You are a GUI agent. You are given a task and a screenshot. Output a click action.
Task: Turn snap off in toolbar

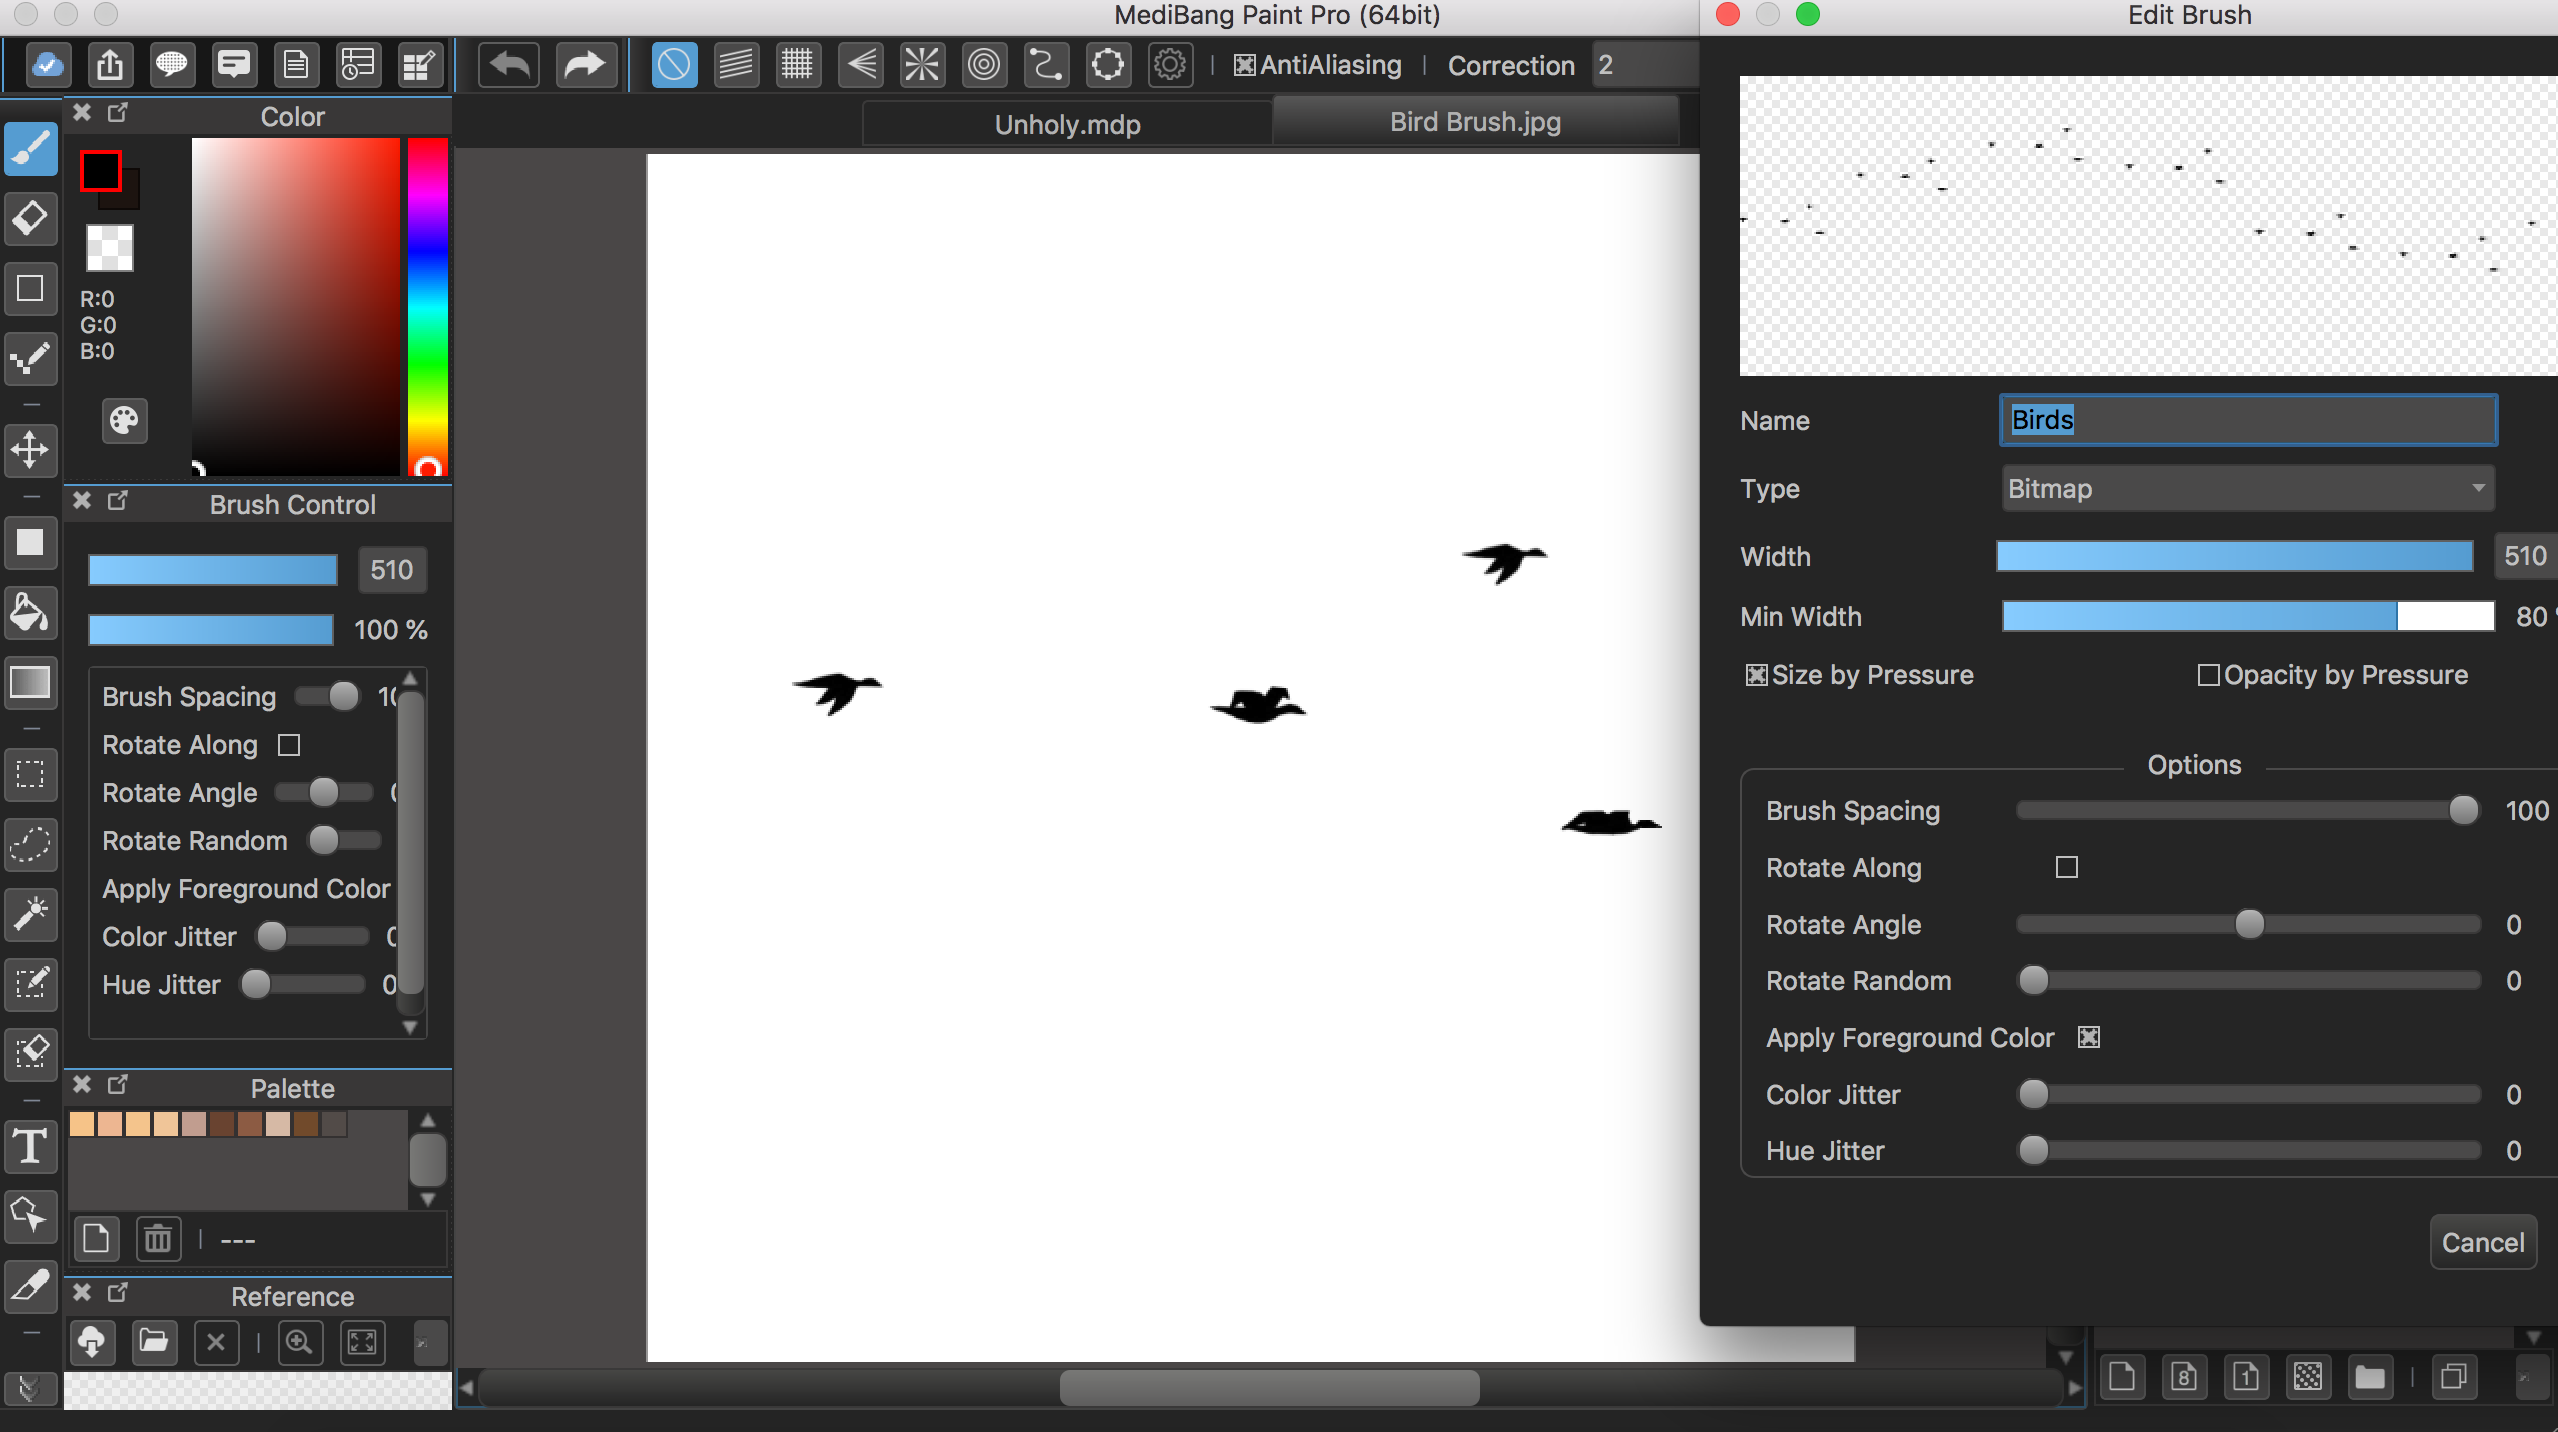coord(674,66)
